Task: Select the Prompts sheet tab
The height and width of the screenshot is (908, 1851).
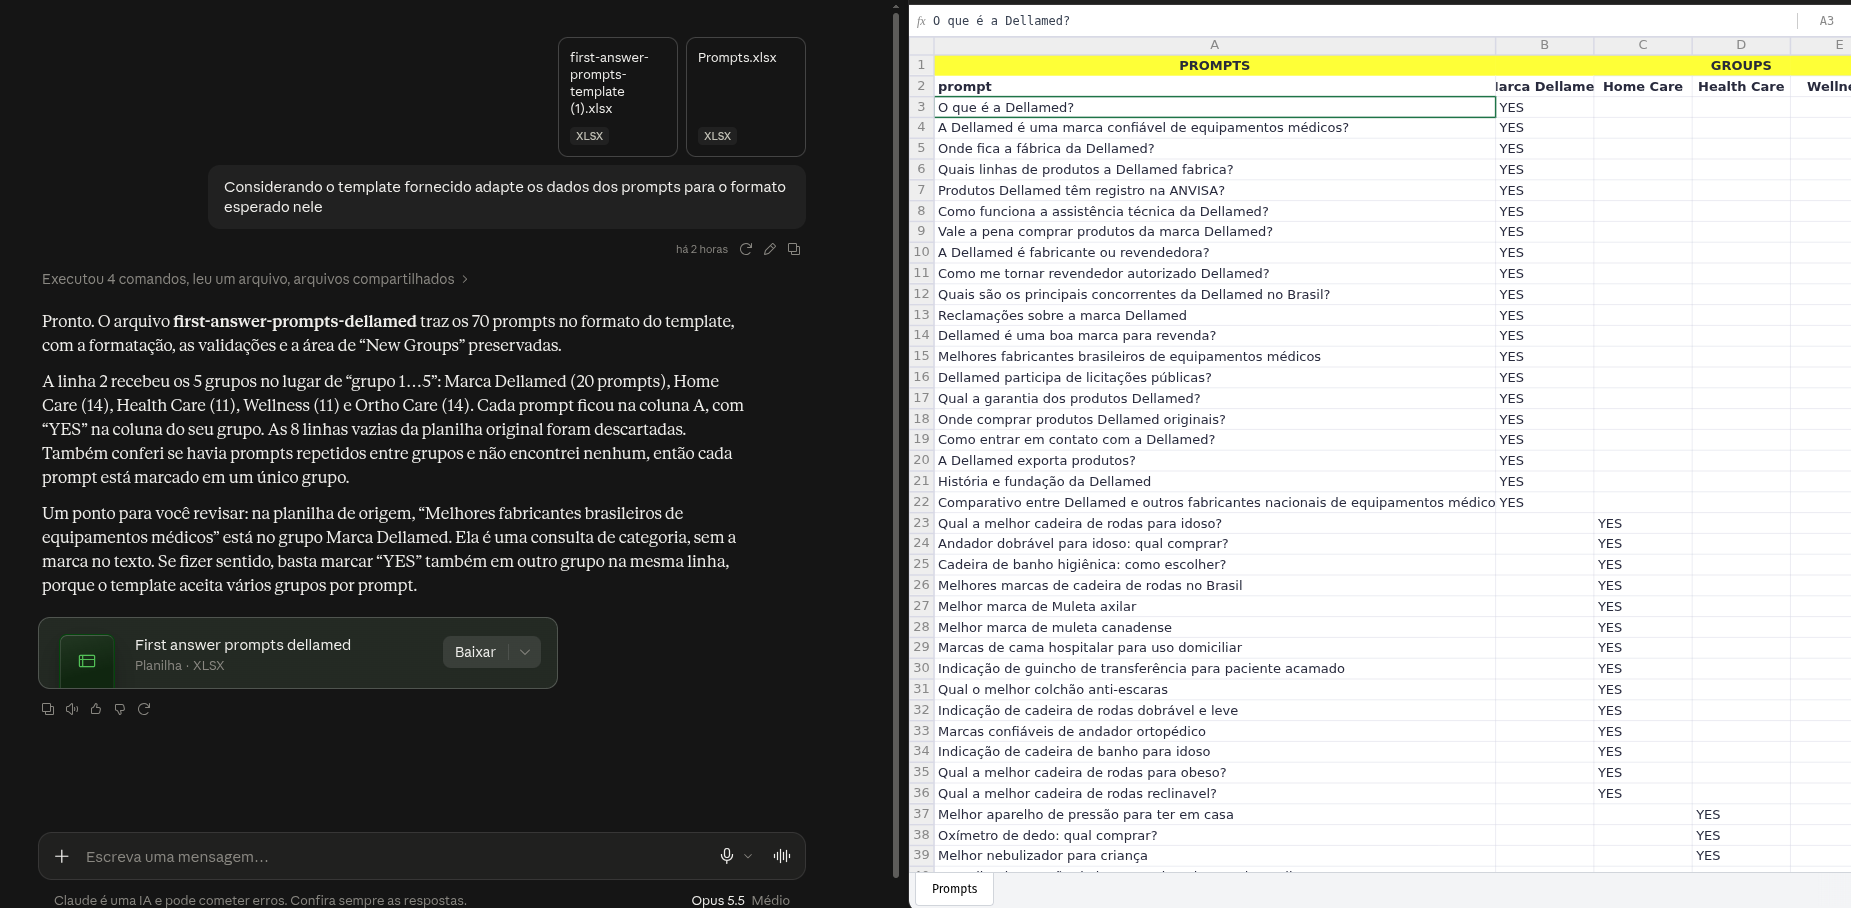Action: 955,889
